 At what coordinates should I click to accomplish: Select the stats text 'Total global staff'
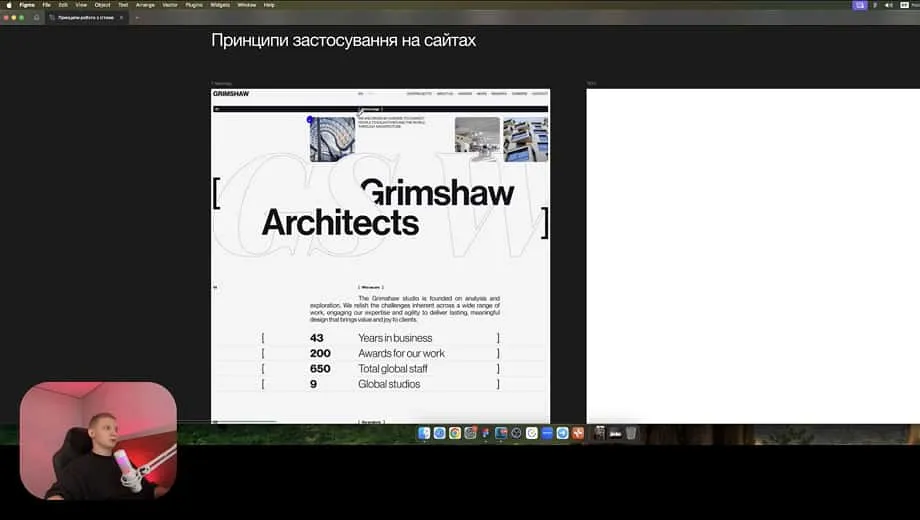click(393, 369)
